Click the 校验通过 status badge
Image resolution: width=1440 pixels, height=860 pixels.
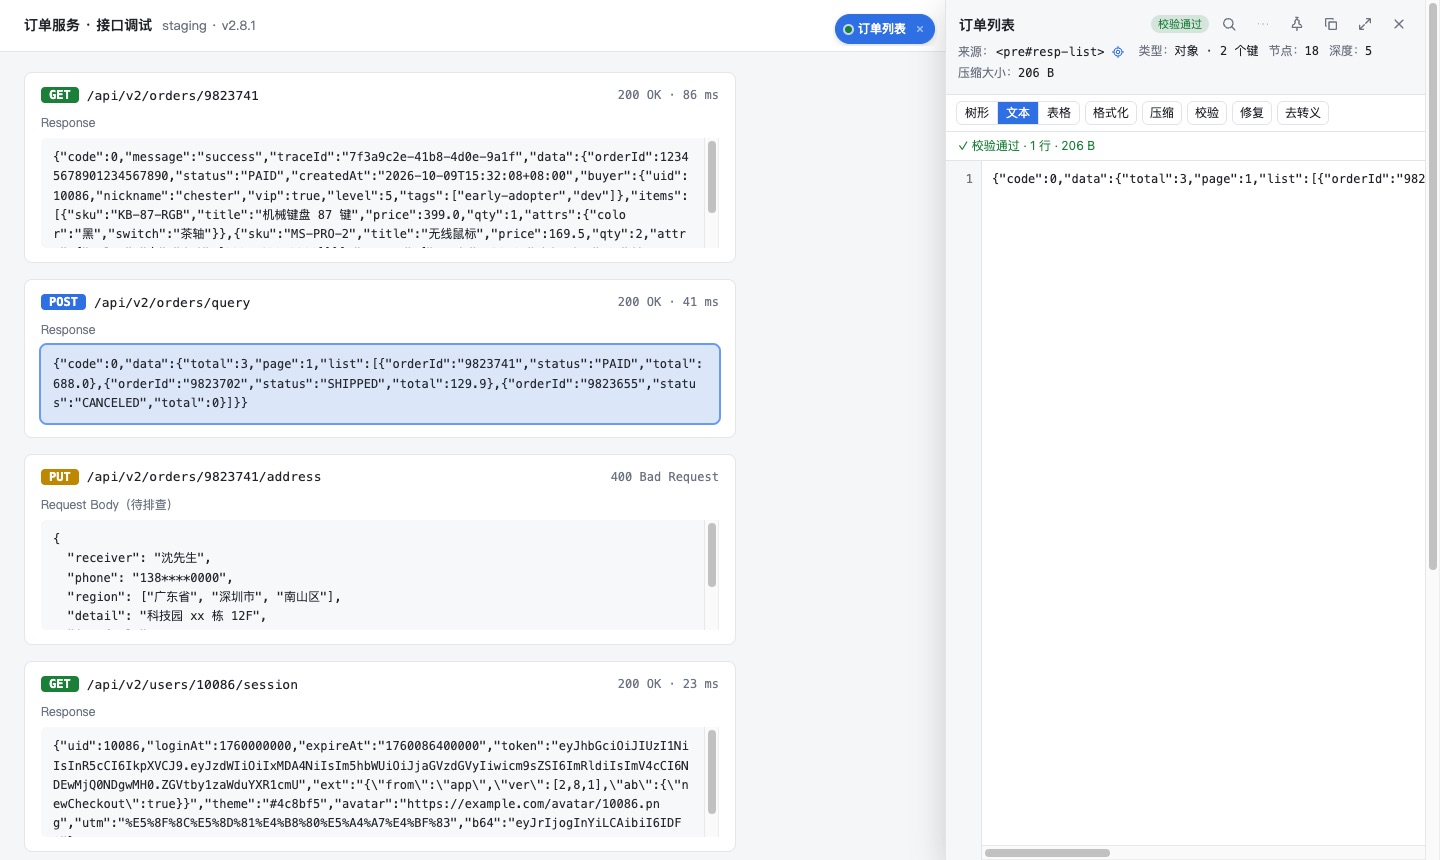click(1180, 24)
